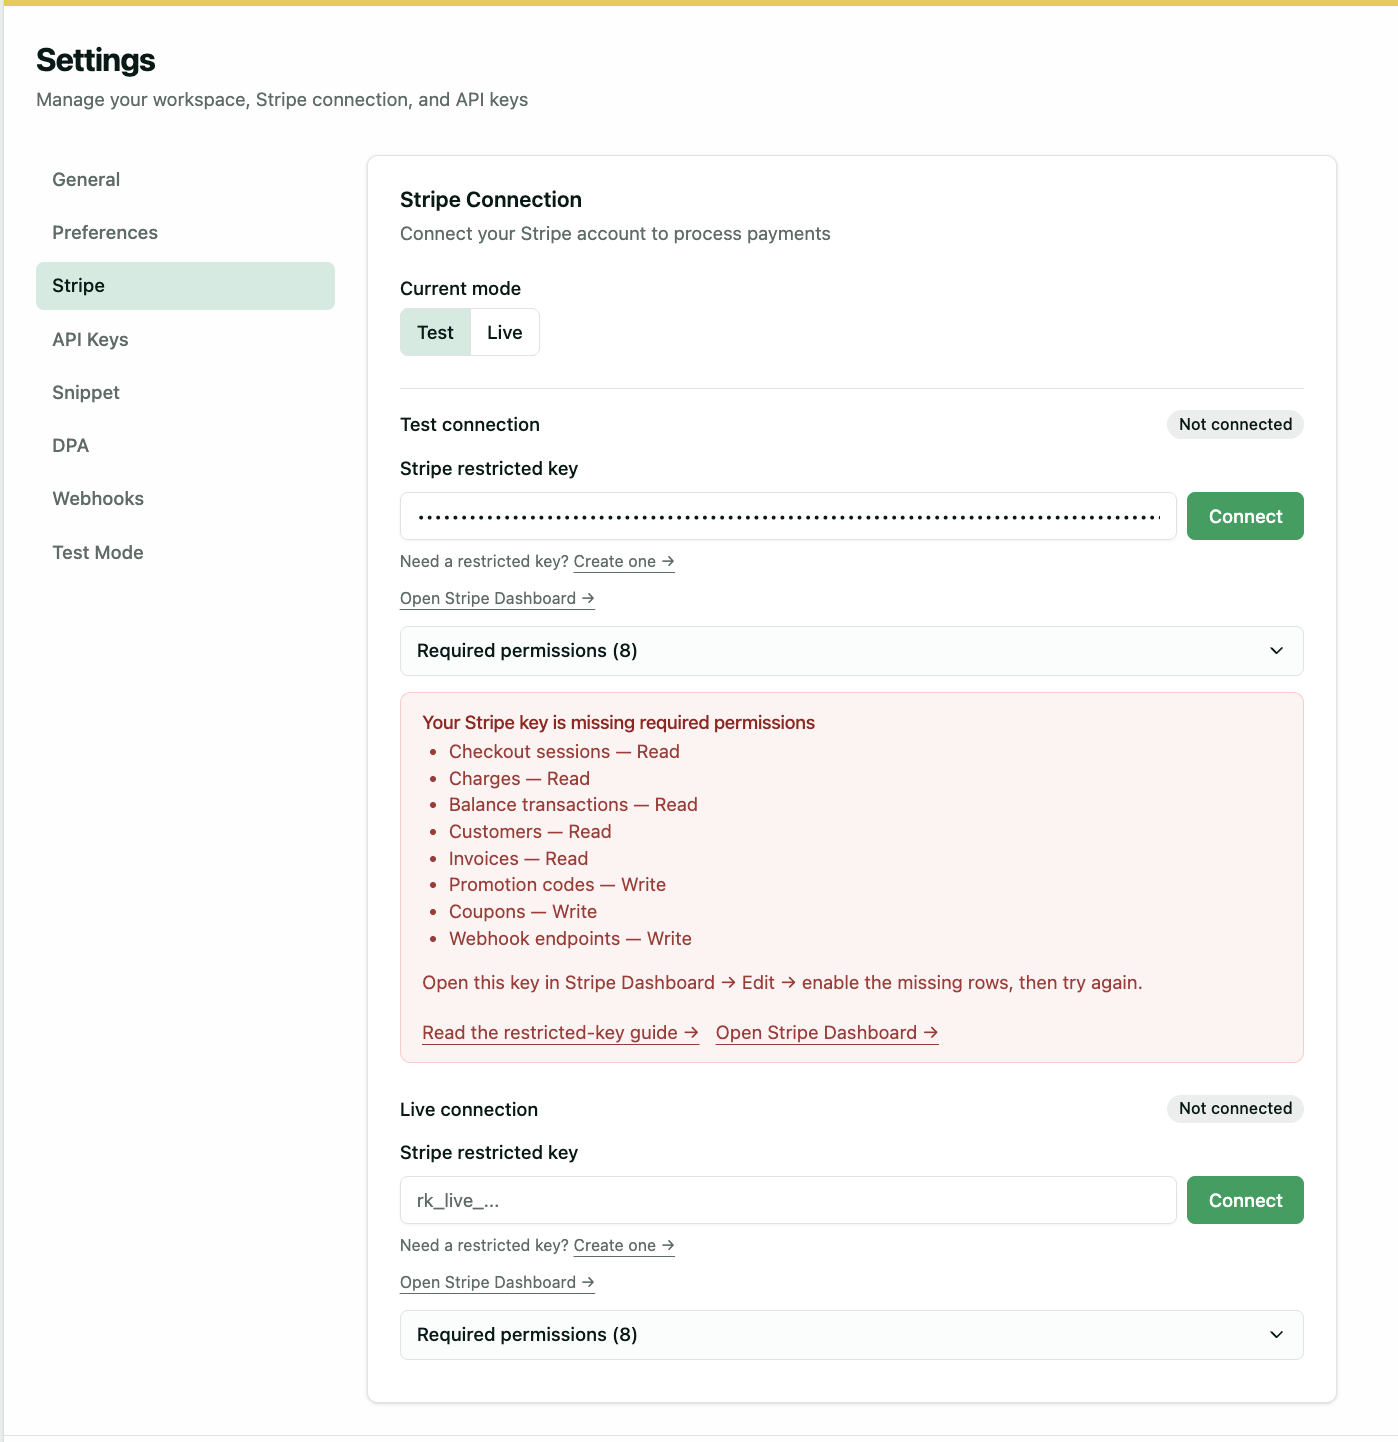
Task: Click 'Webhook endpoints — Write' item
Action: [x=570, y=939]
